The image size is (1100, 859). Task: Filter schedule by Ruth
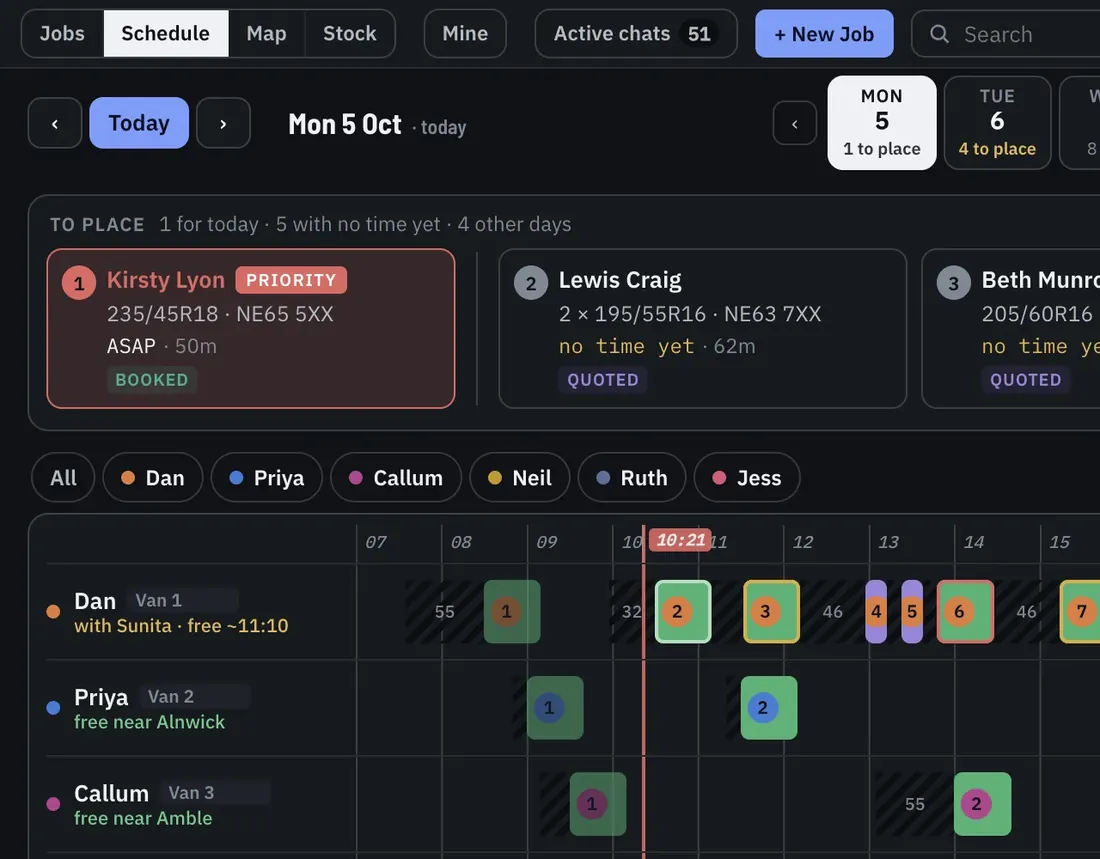[632, 478]
